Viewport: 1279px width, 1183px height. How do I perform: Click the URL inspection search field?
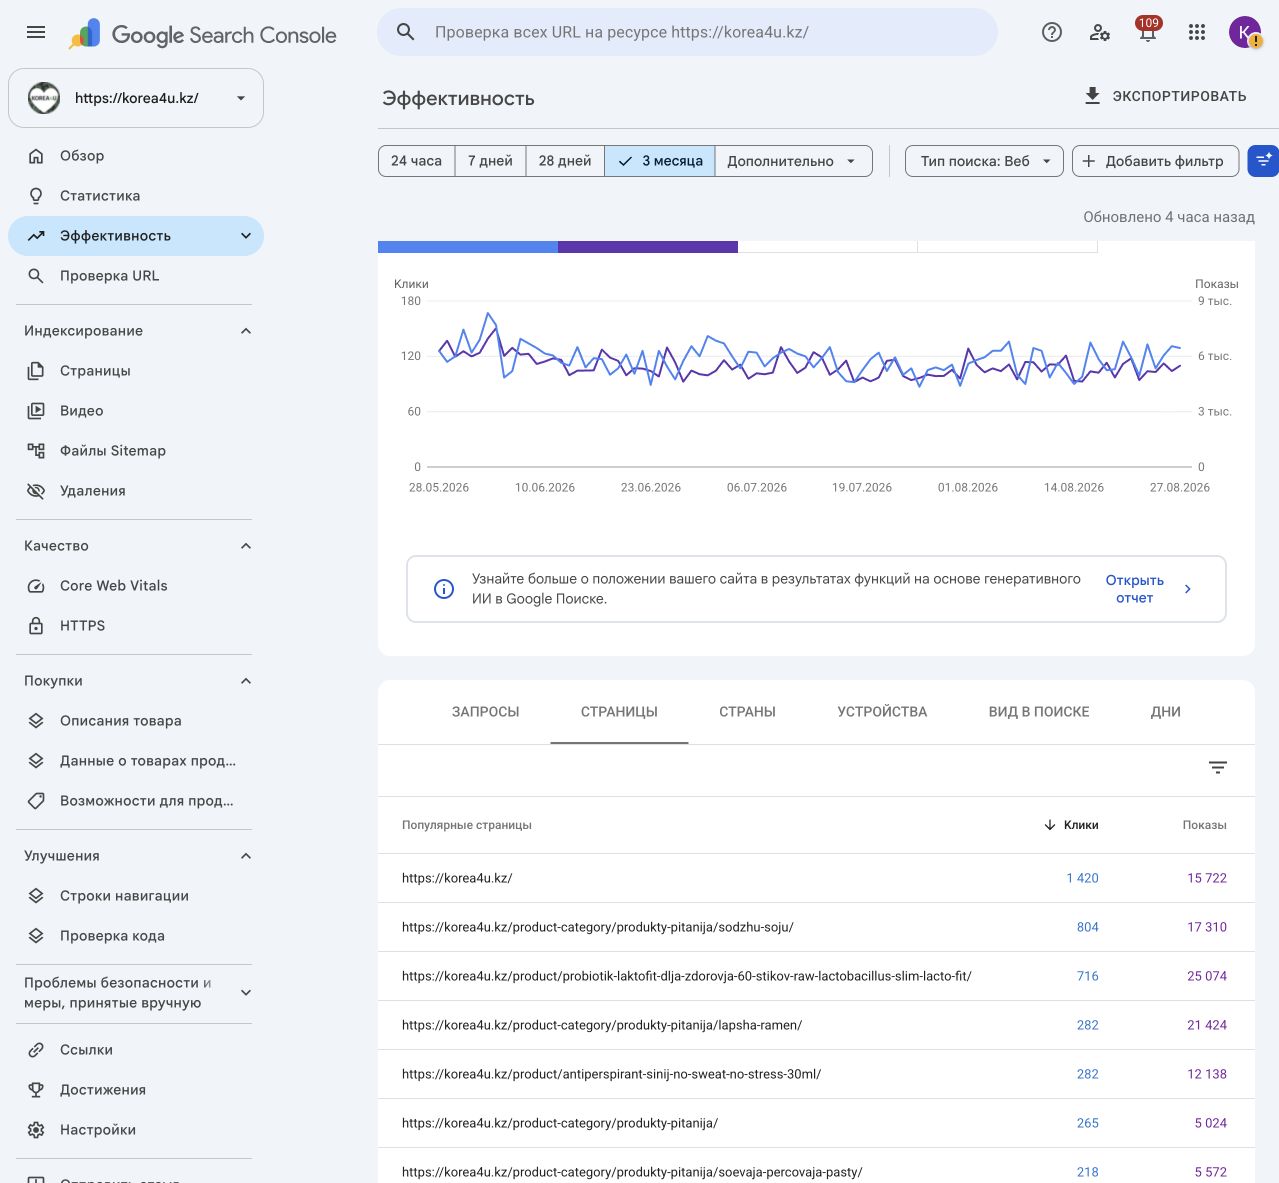(687, 32)
